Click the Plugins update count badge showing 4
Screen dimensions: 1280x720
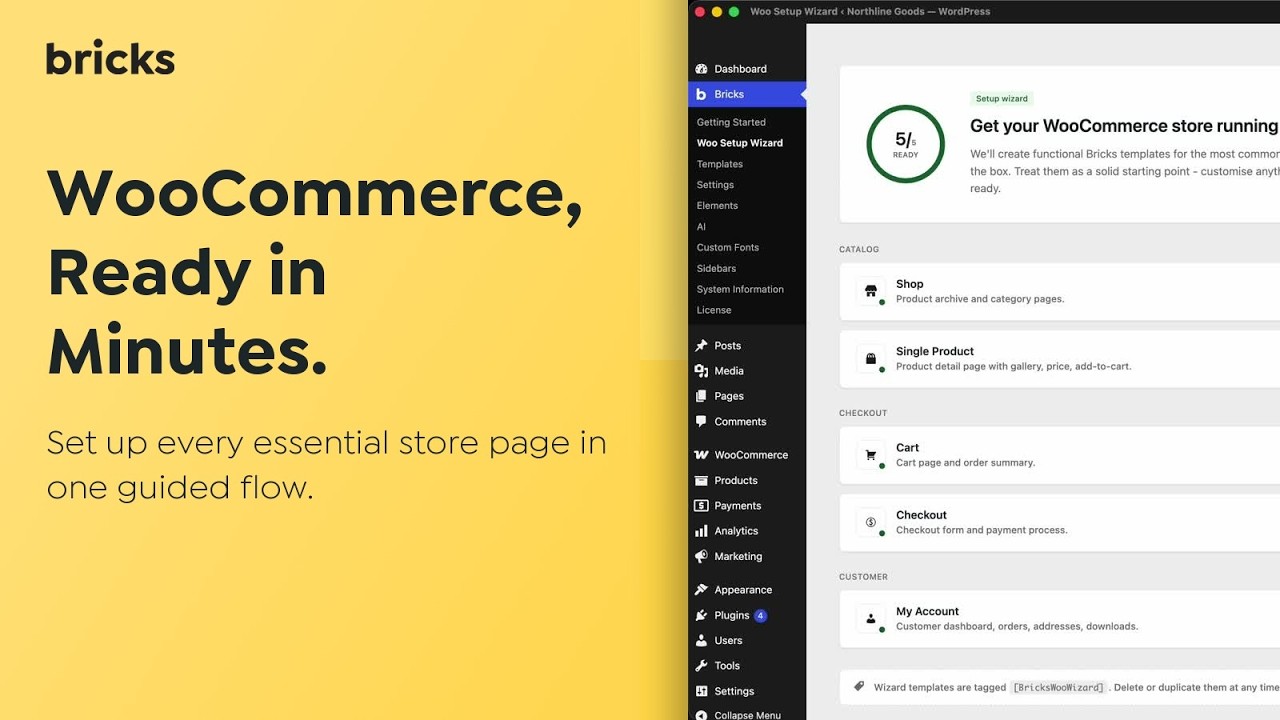tap(760, 616)
